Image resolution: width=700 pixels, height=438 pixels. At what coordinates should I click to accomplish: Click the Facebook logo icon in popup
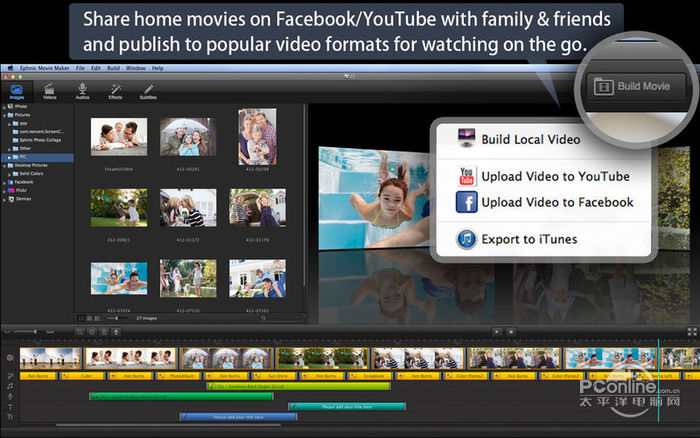(467, 202)
